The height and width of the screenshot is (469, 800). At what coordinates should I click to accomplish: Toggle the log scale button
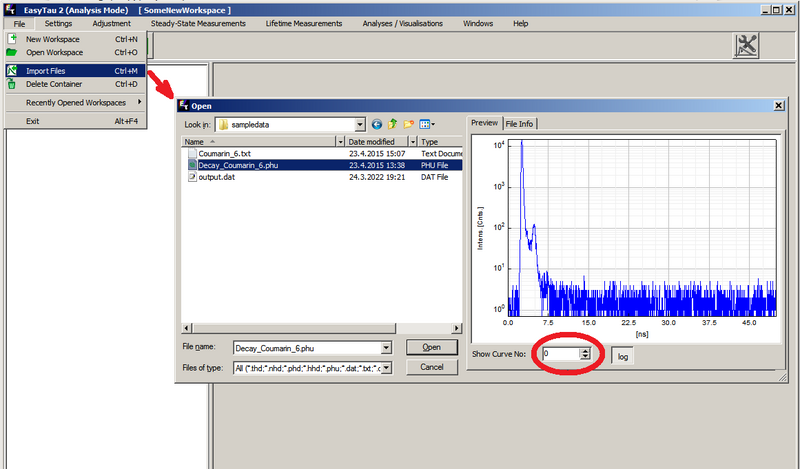click(621, 355)
